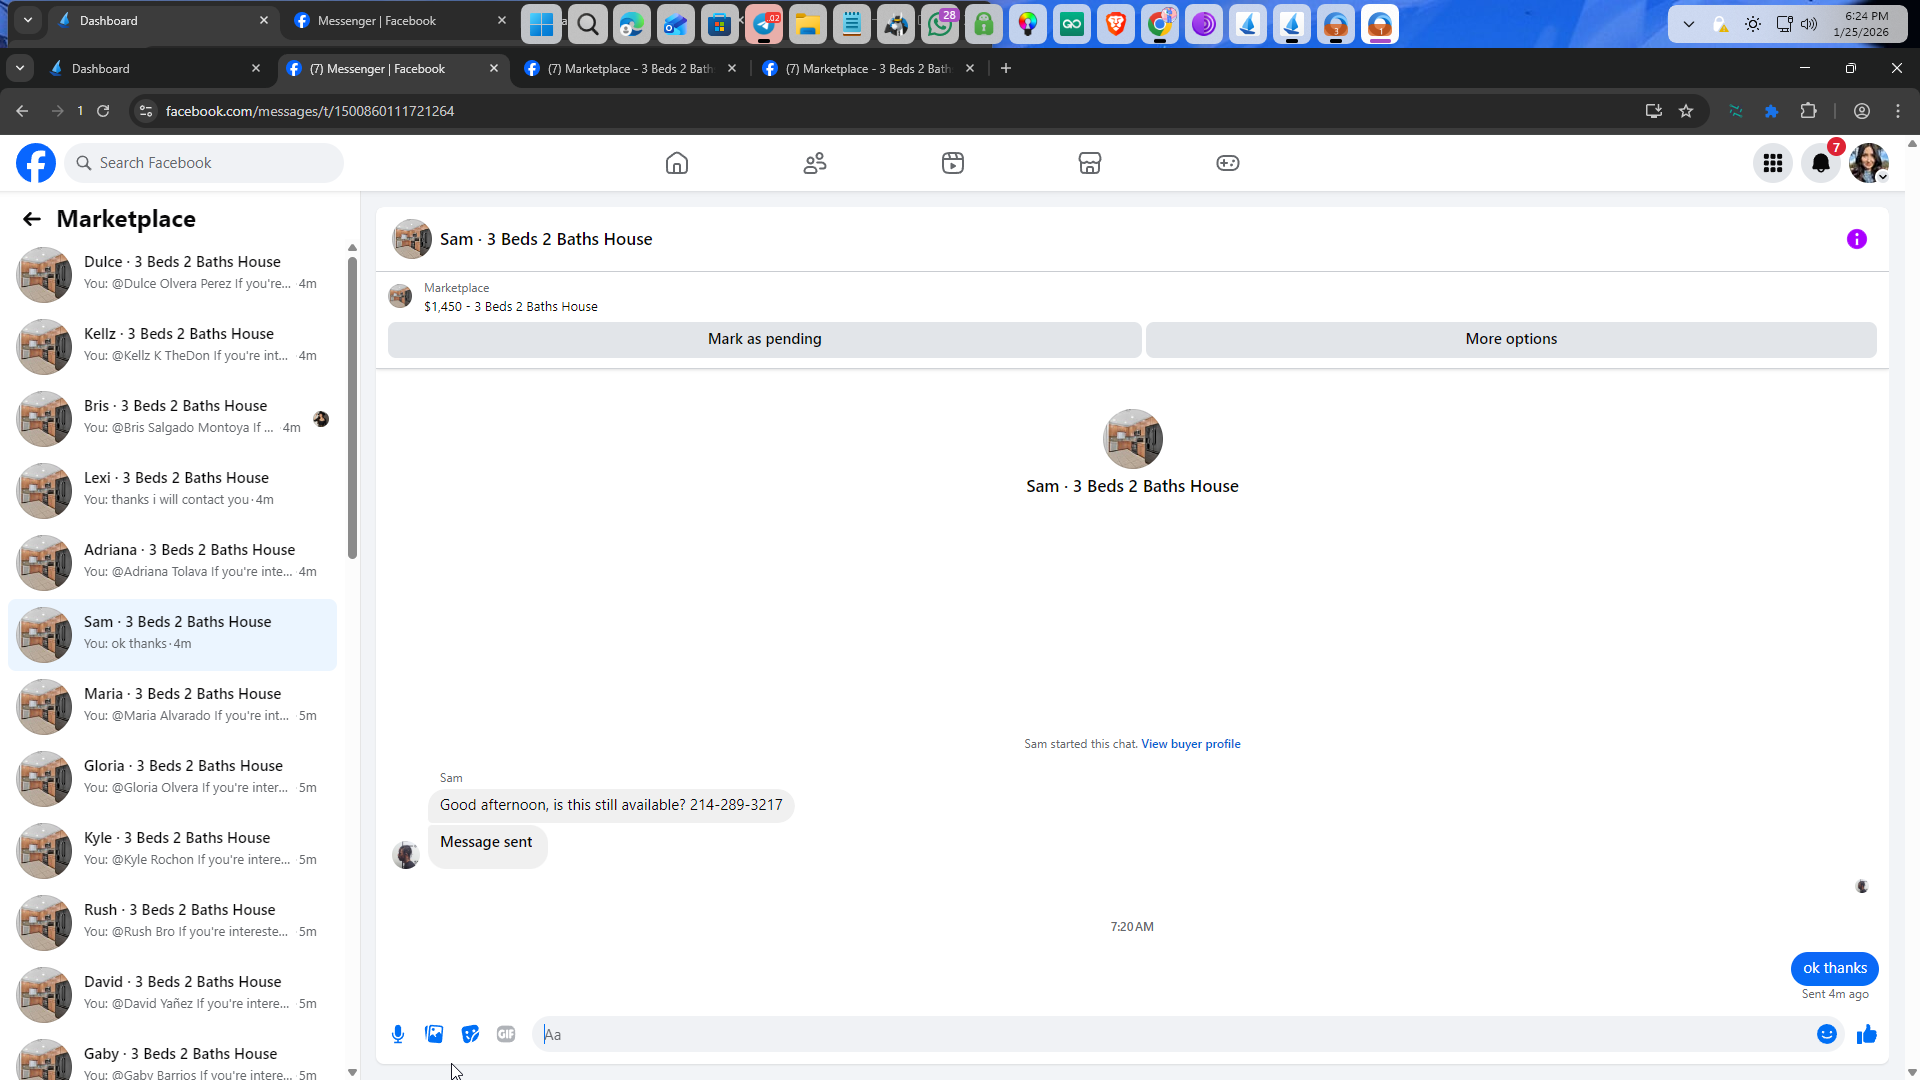The image size is (1920, 1080).
Task: Open WhatsApp from the taskbar
Action: (x=940, y=25)
